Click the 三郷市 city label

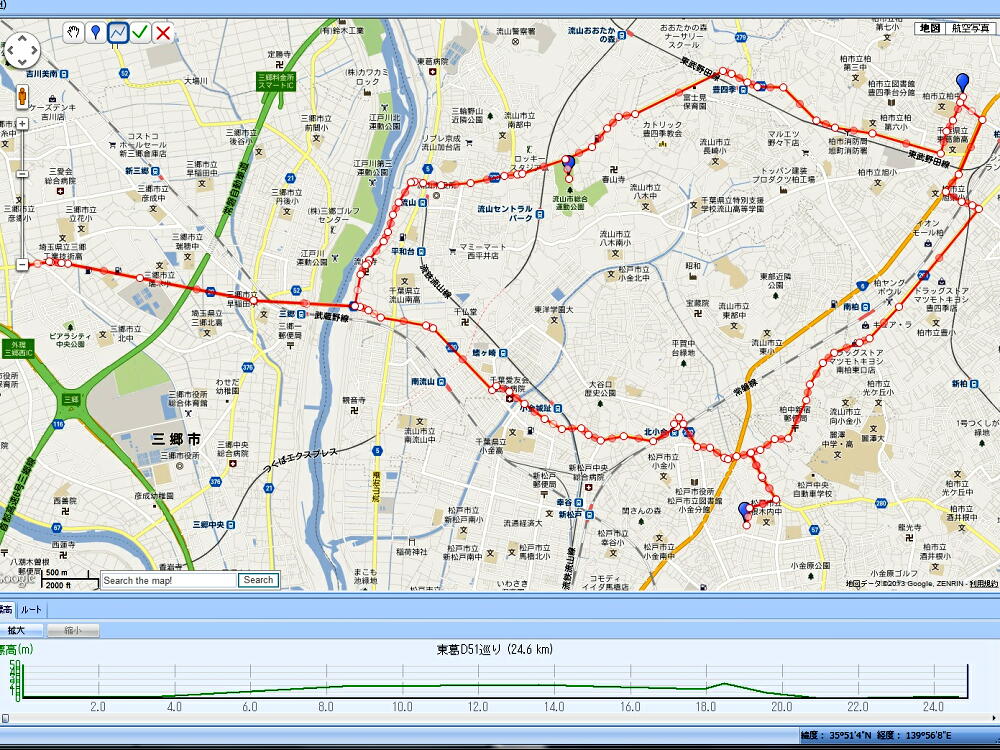tap(176, 439)
